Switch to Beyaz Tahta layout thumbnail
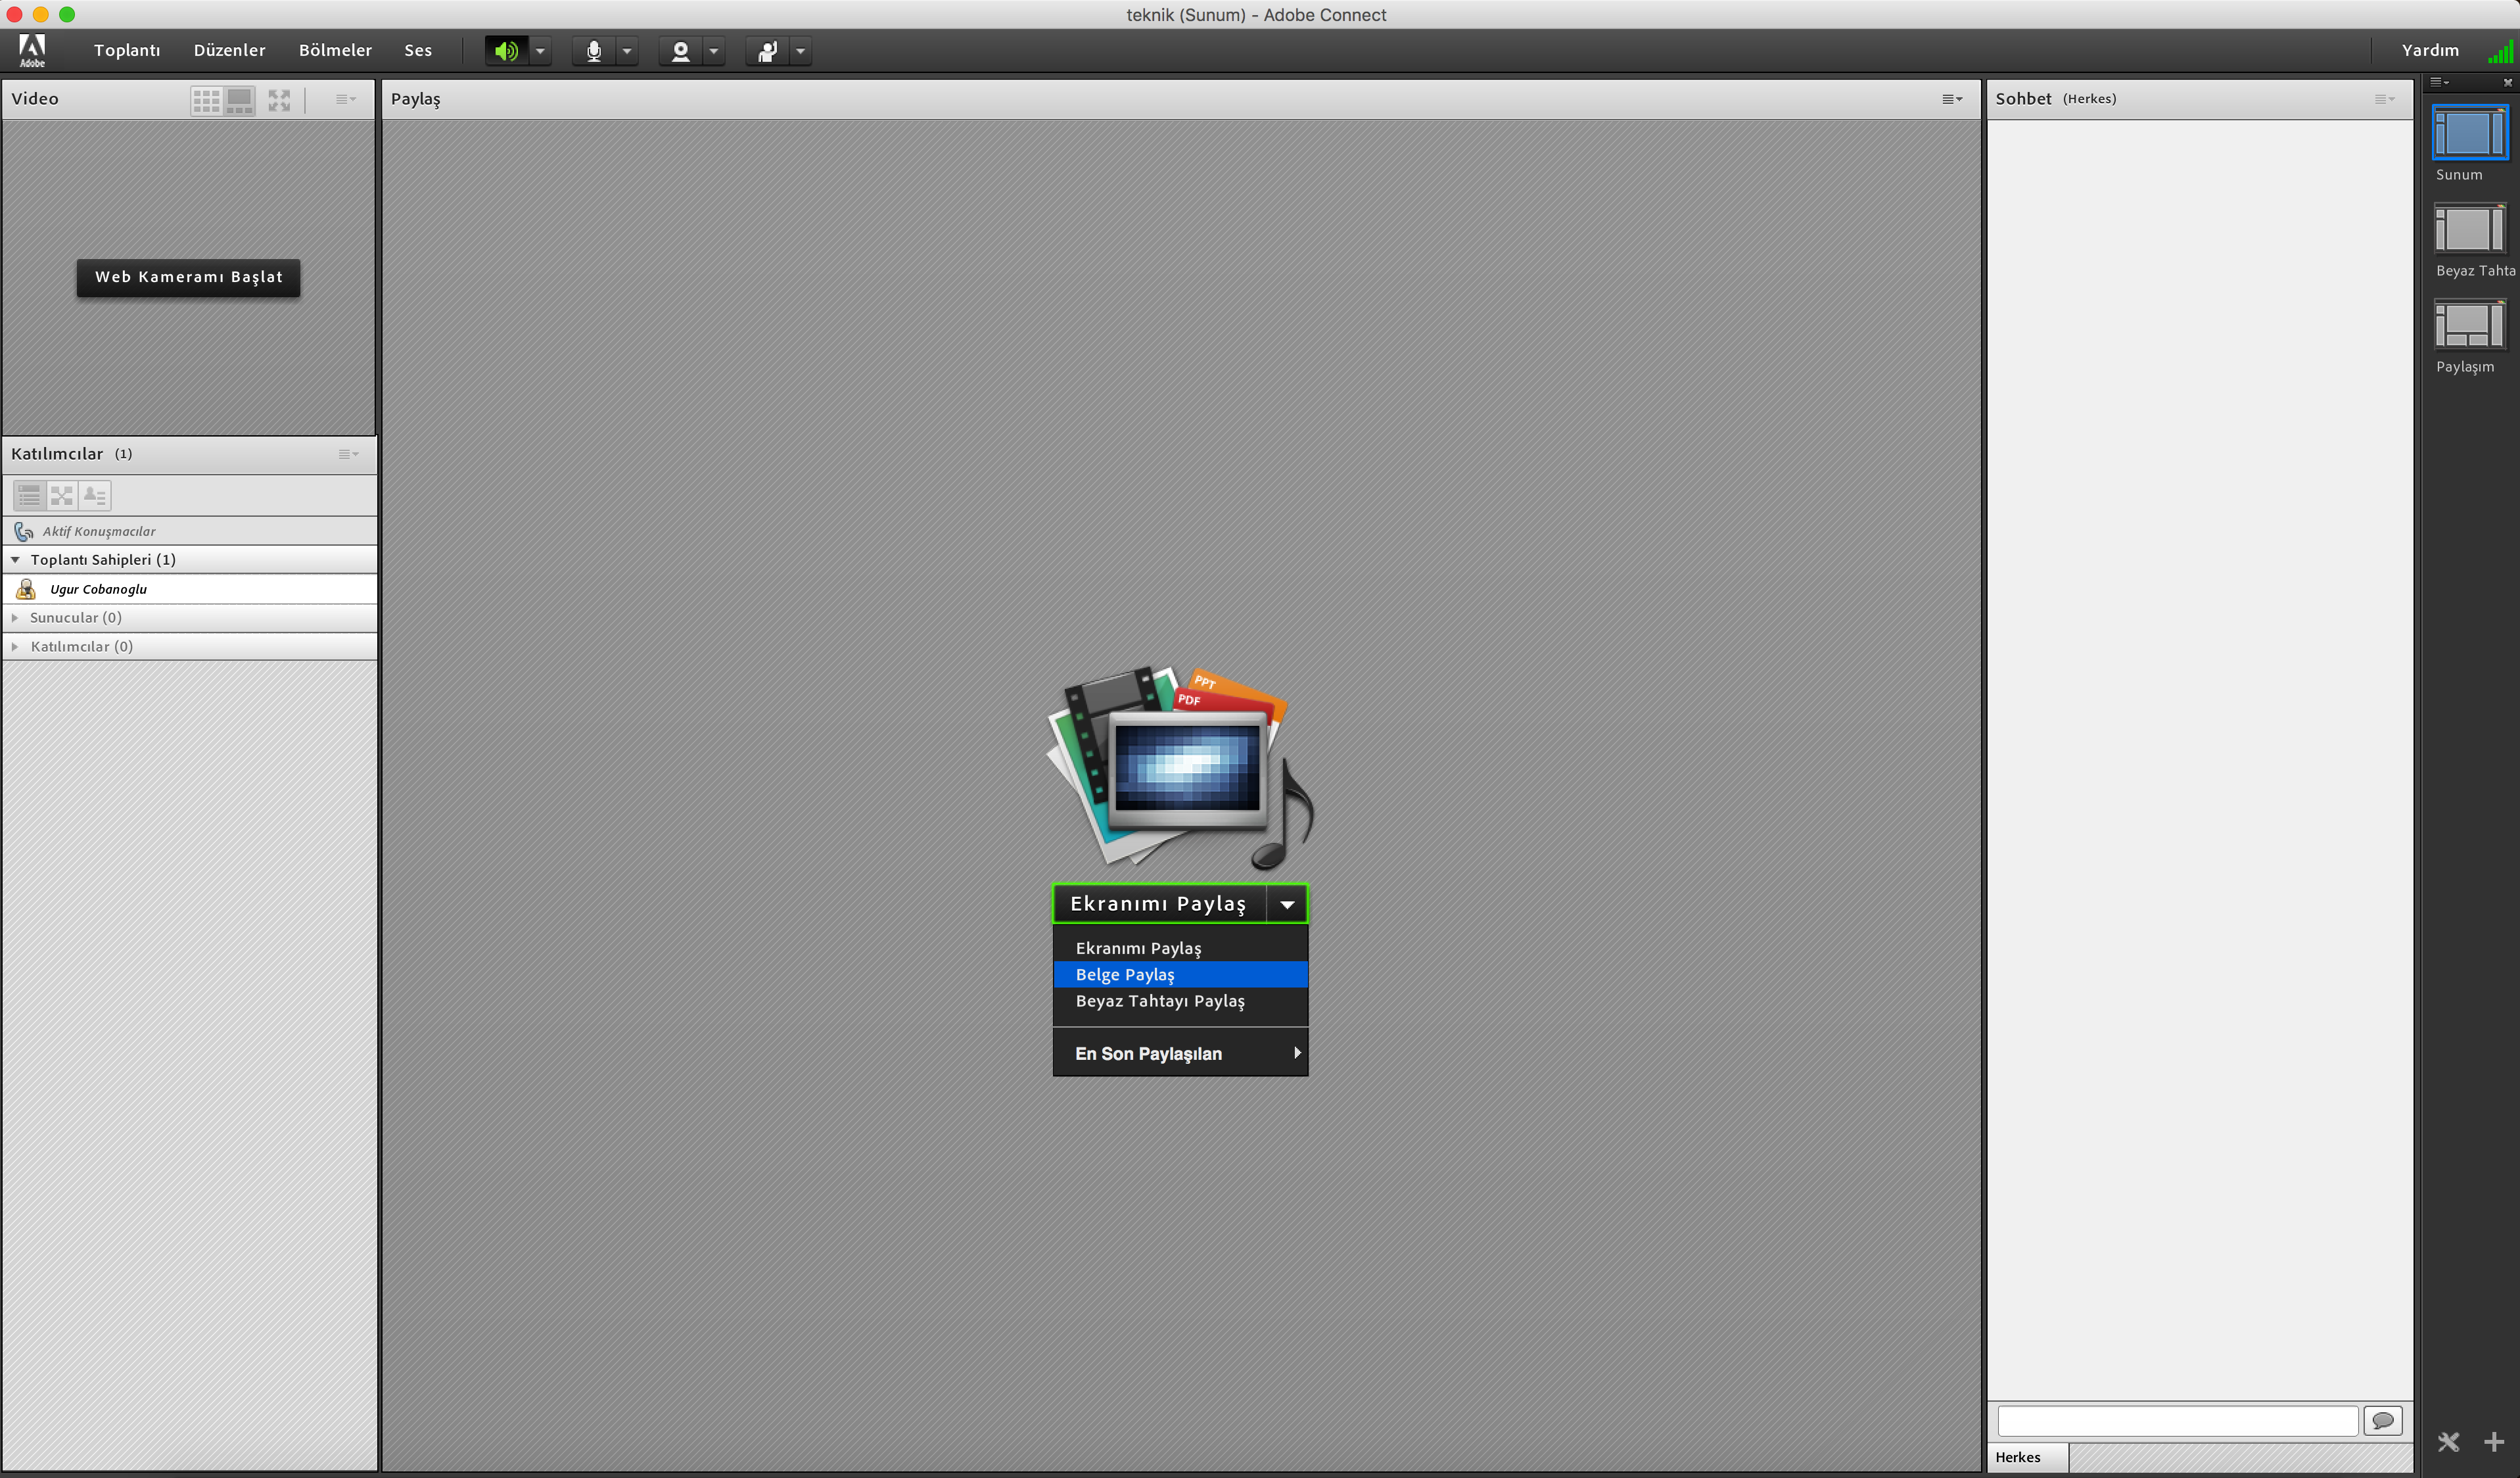The height and width of the screenshot is (1478, 2520). pos(2469,228)
